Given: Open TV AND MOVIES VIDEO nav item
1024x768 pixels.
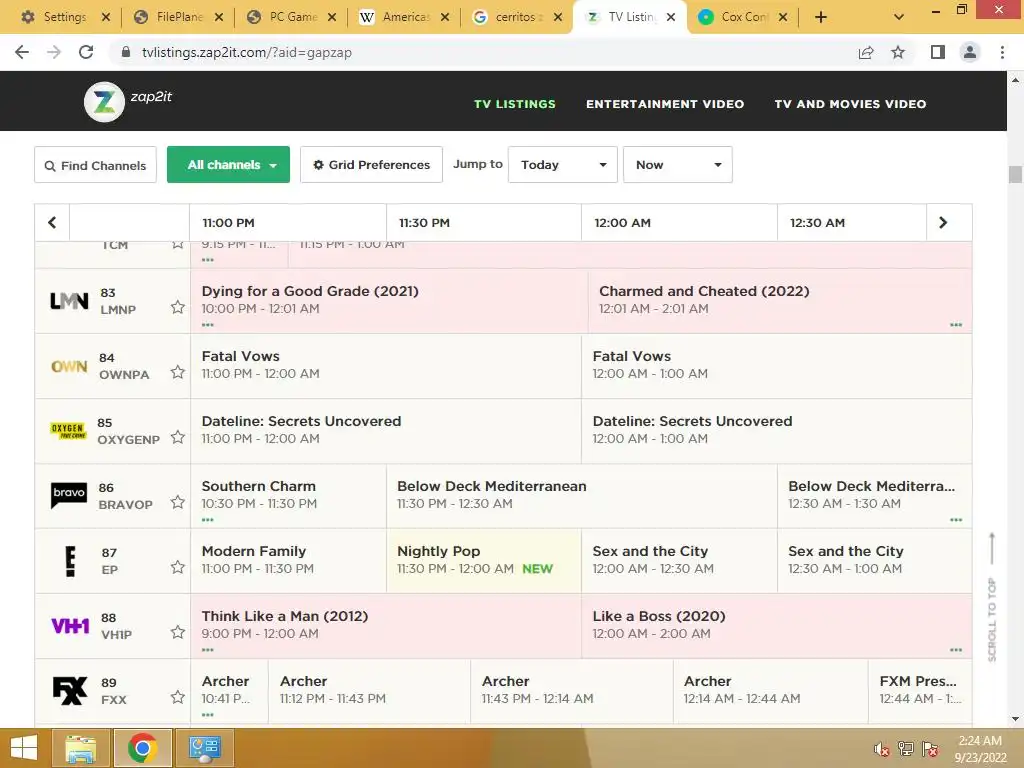Looking at the screenshot, I should pos(850,104).
